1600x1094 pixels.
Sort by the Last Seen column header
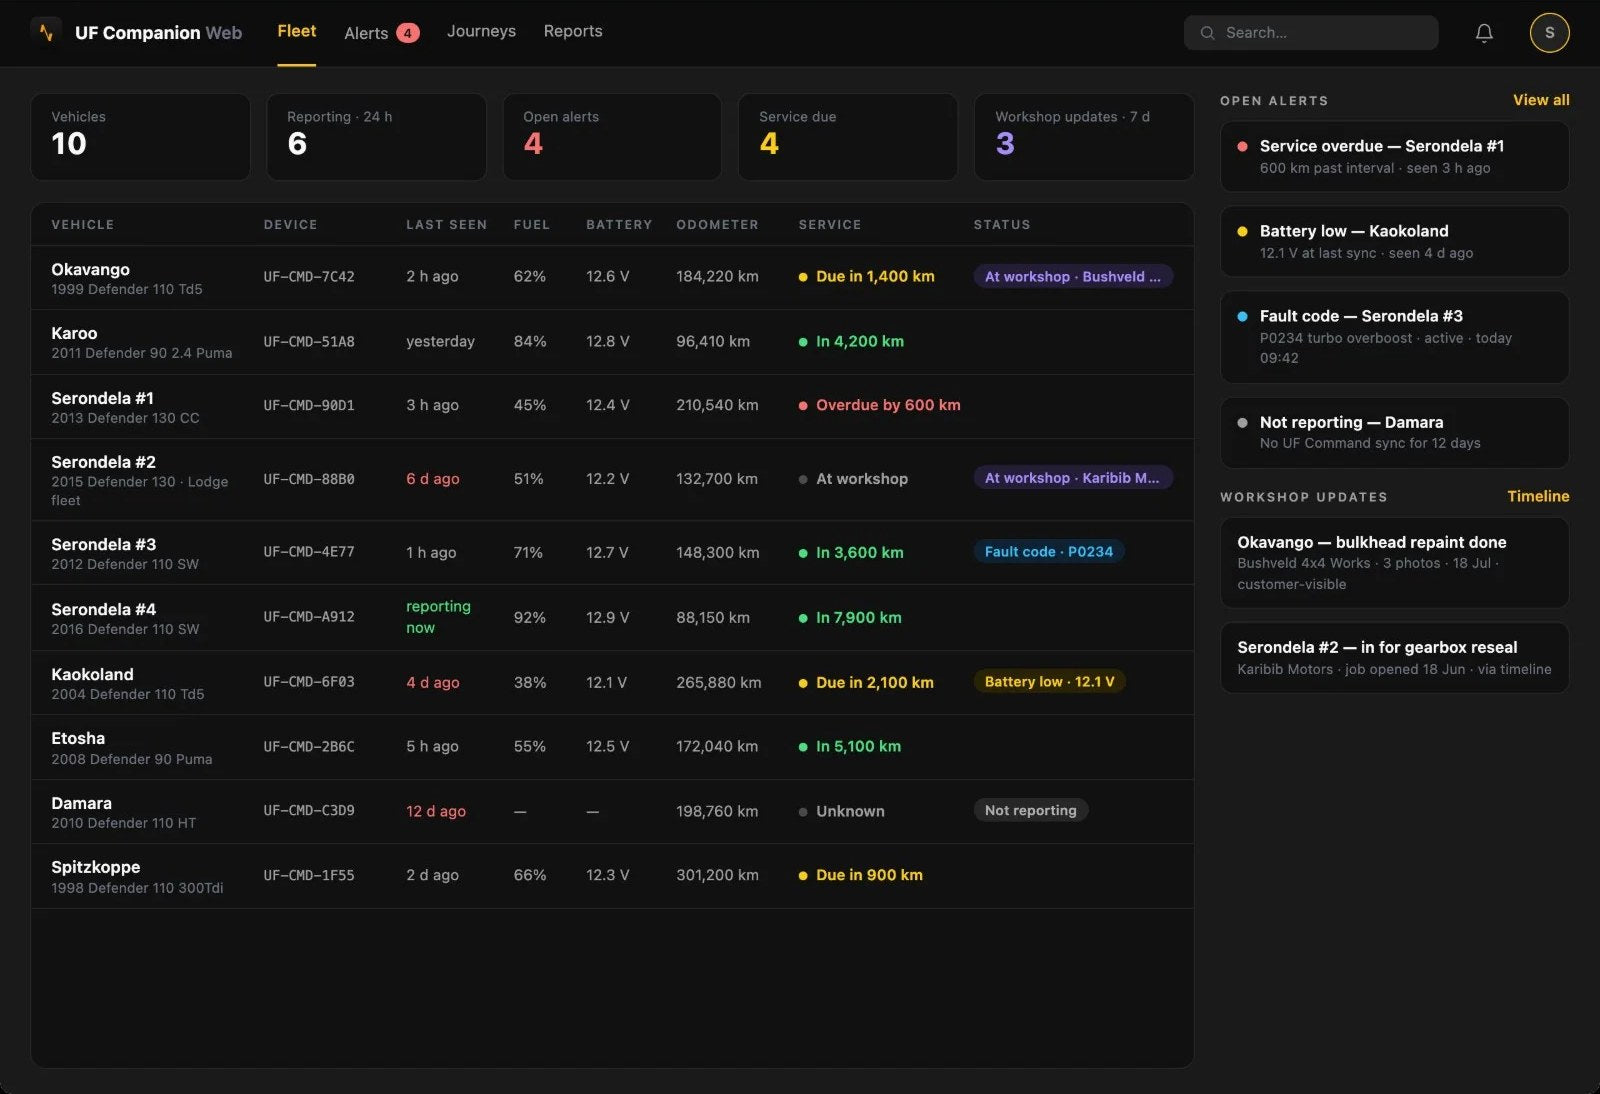tap(446, 225)
